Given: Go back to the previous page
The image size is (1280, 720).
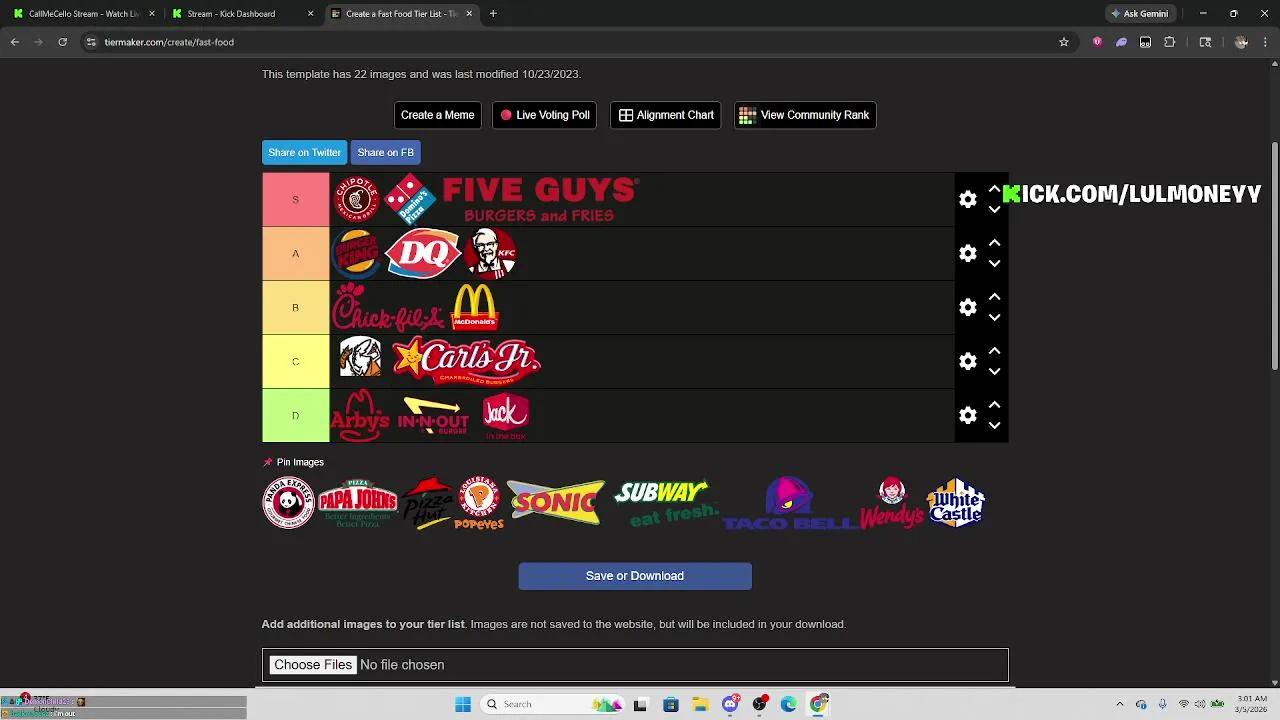Looking at the screenshot, I should pyautogui.click(x=14, y=42).
